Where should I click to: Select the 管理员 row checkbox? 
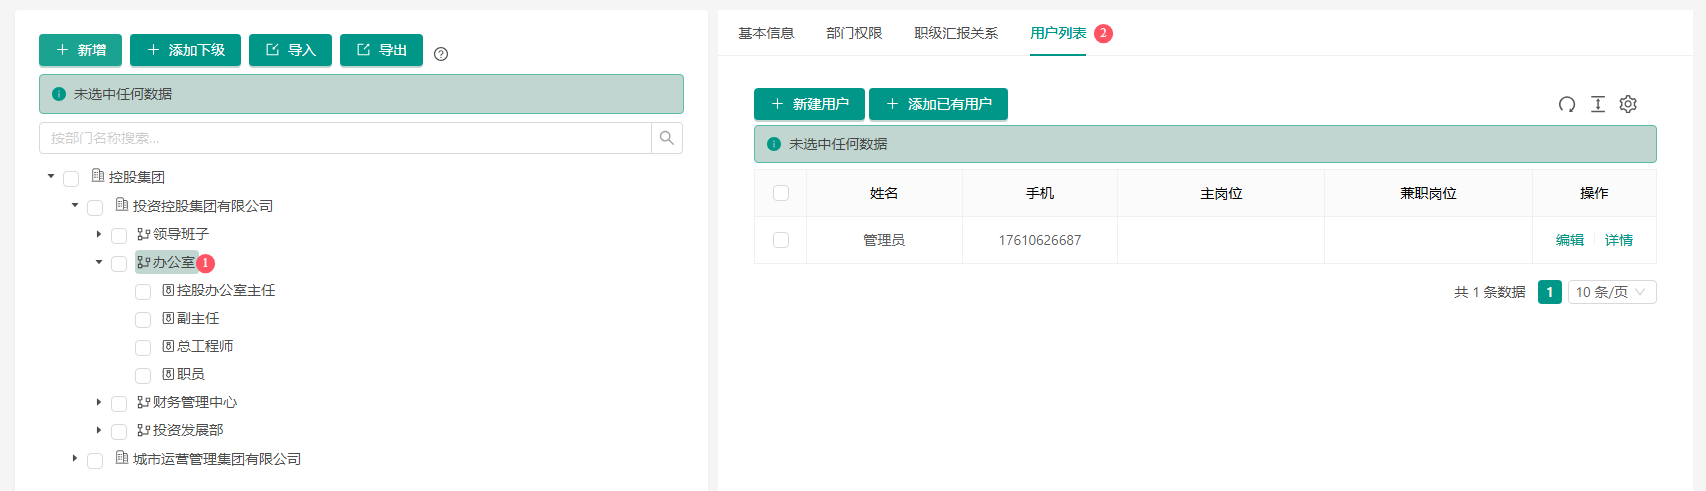click(x=781, y=240)
